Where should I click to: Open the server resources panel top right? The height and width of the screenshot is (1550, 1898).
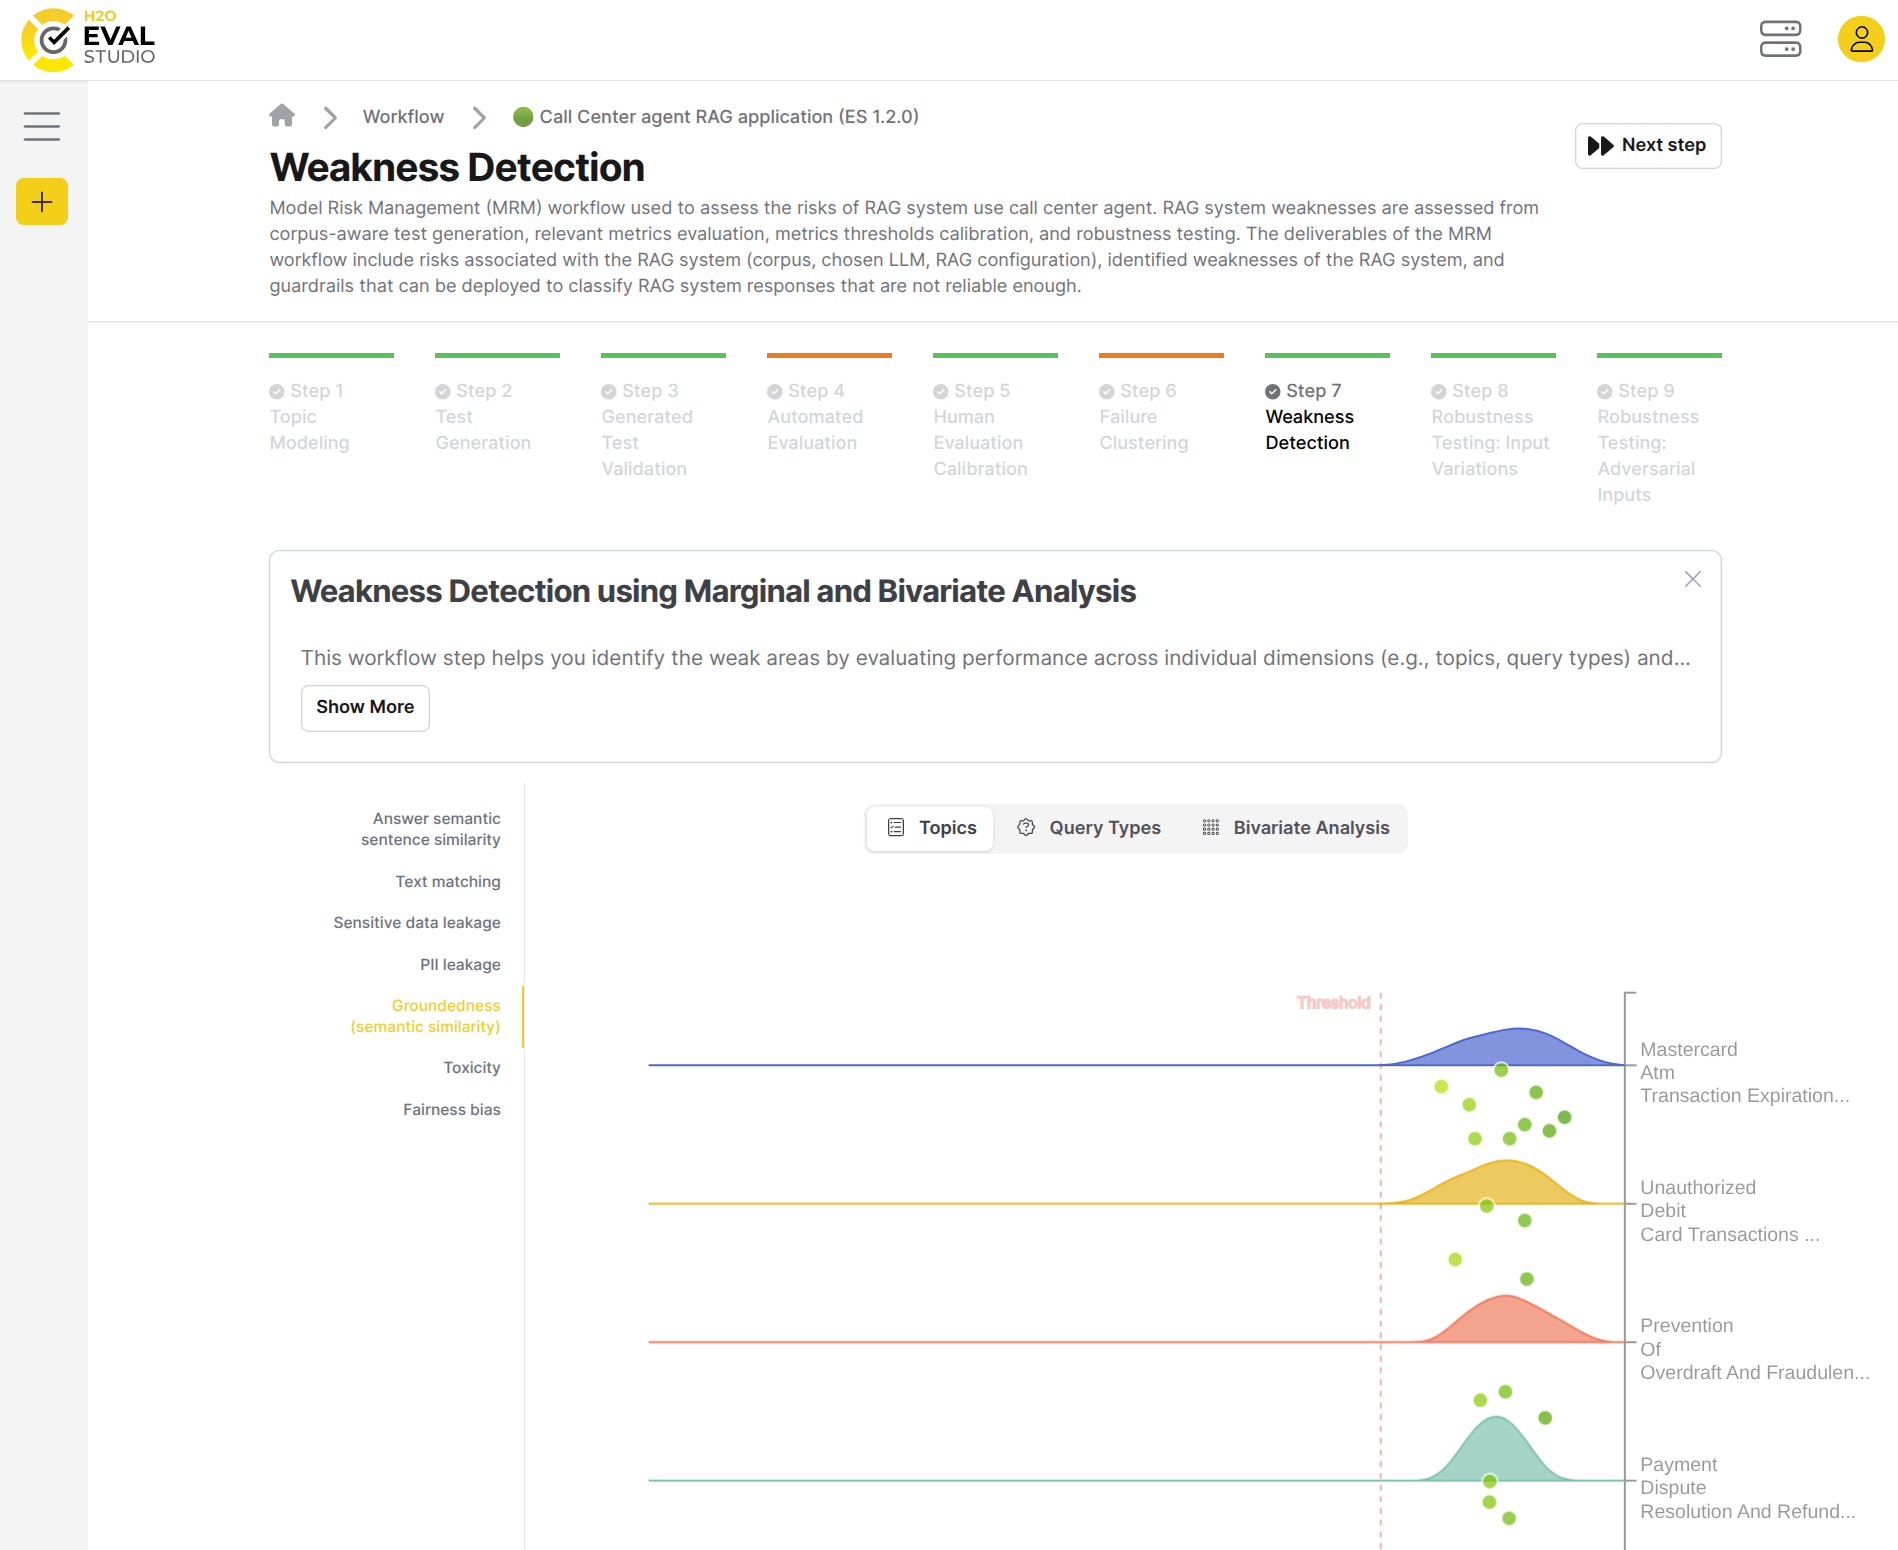(1780, 39)
